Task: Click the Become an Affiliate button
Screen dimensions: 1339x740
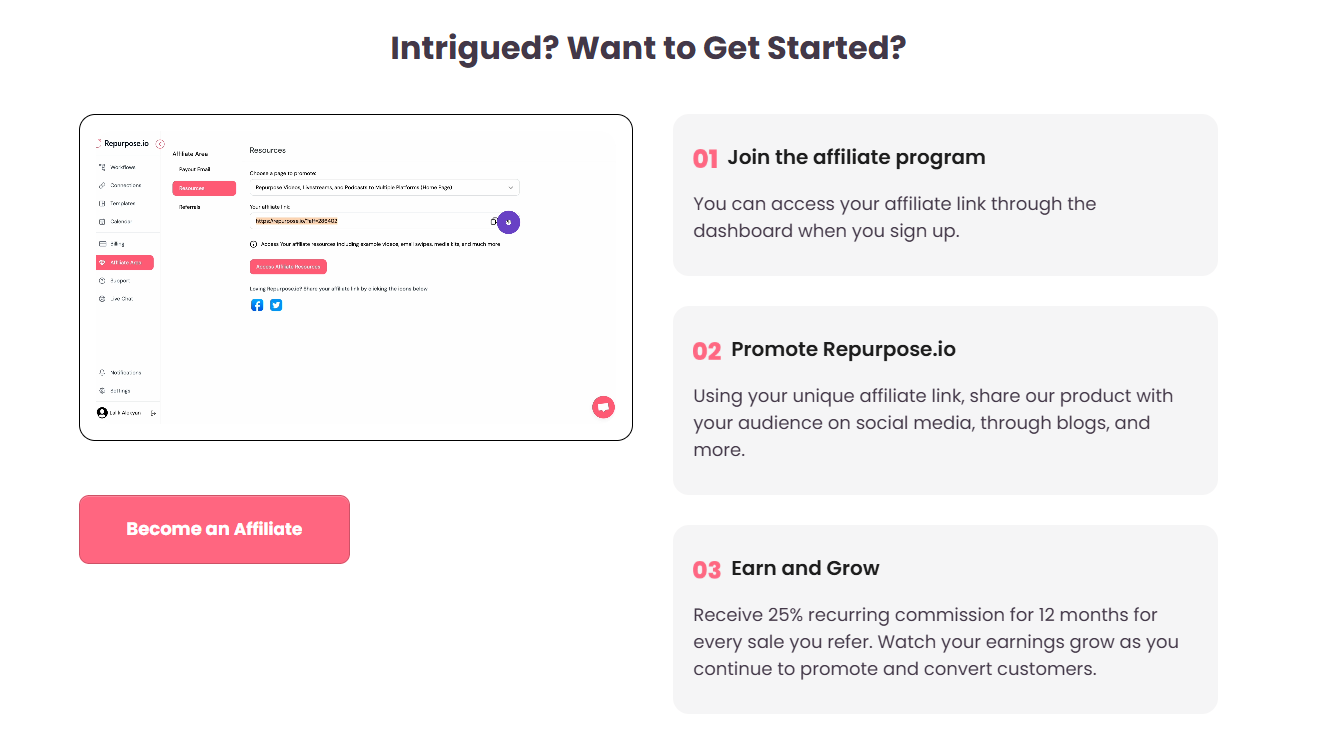Action: pos(214,529)
